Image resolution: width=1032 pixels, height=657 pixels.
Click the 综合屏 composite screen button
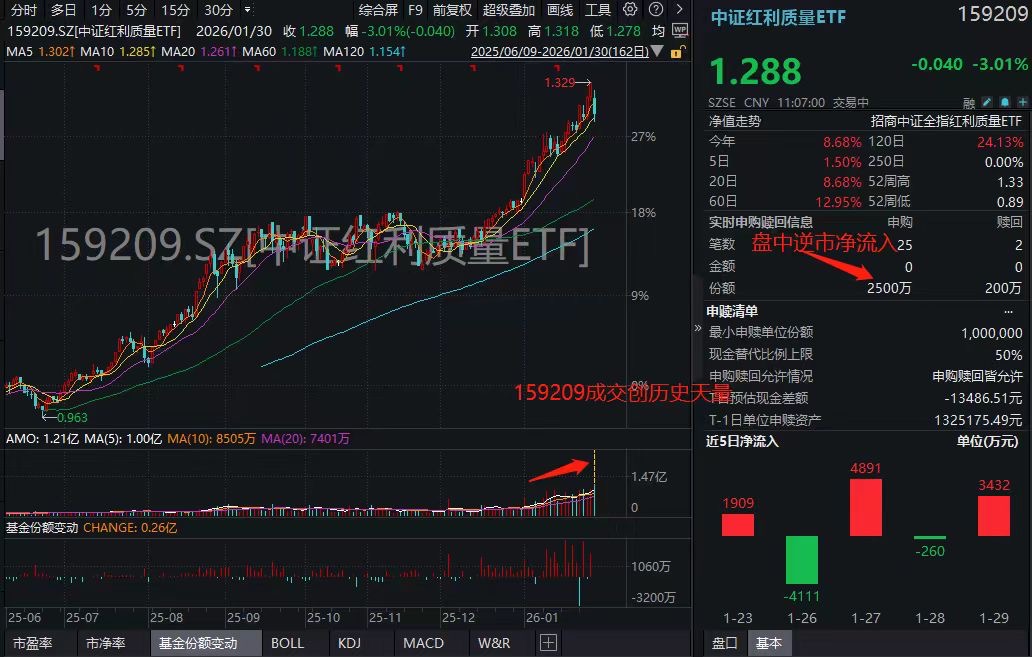[378, 11]
